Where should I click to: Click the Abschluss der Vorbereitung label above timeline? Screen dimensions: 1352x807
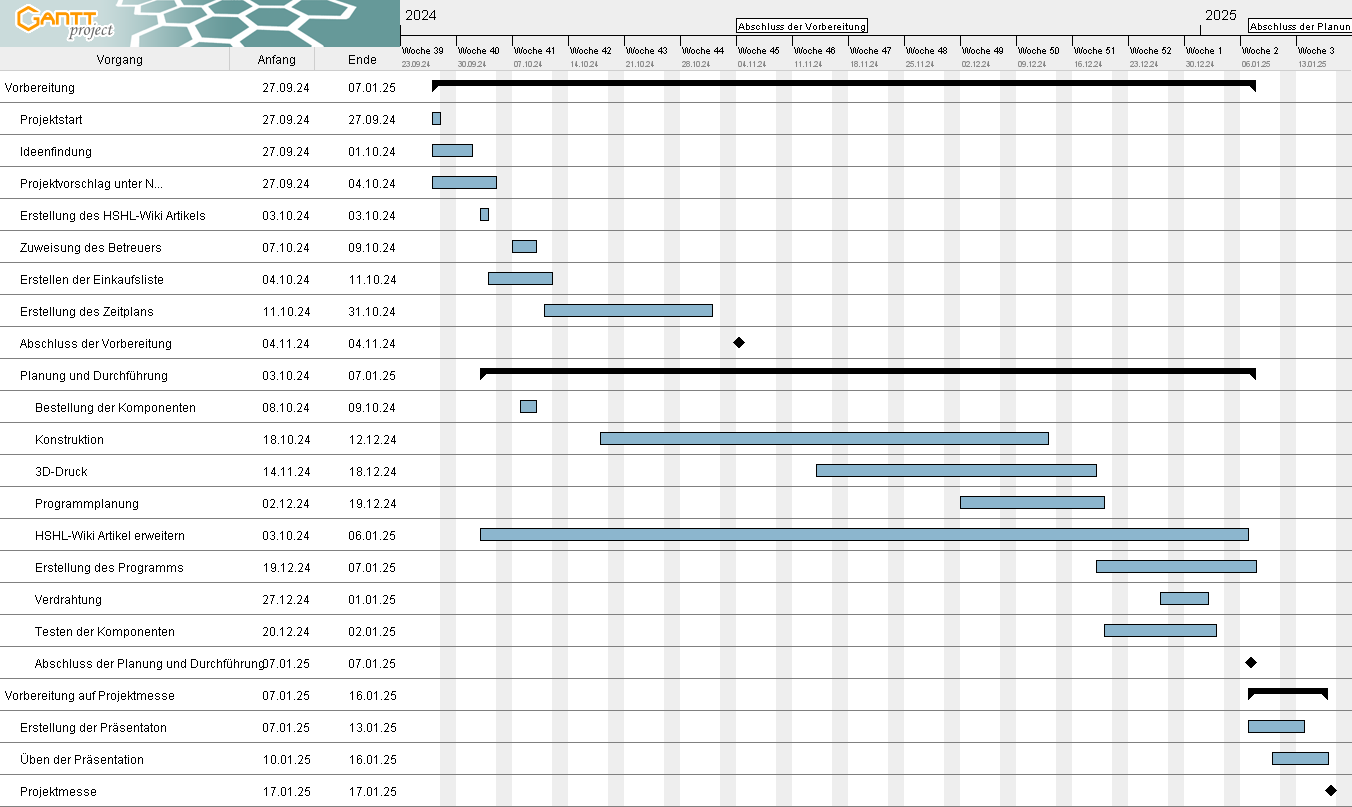tap(801, 26)
